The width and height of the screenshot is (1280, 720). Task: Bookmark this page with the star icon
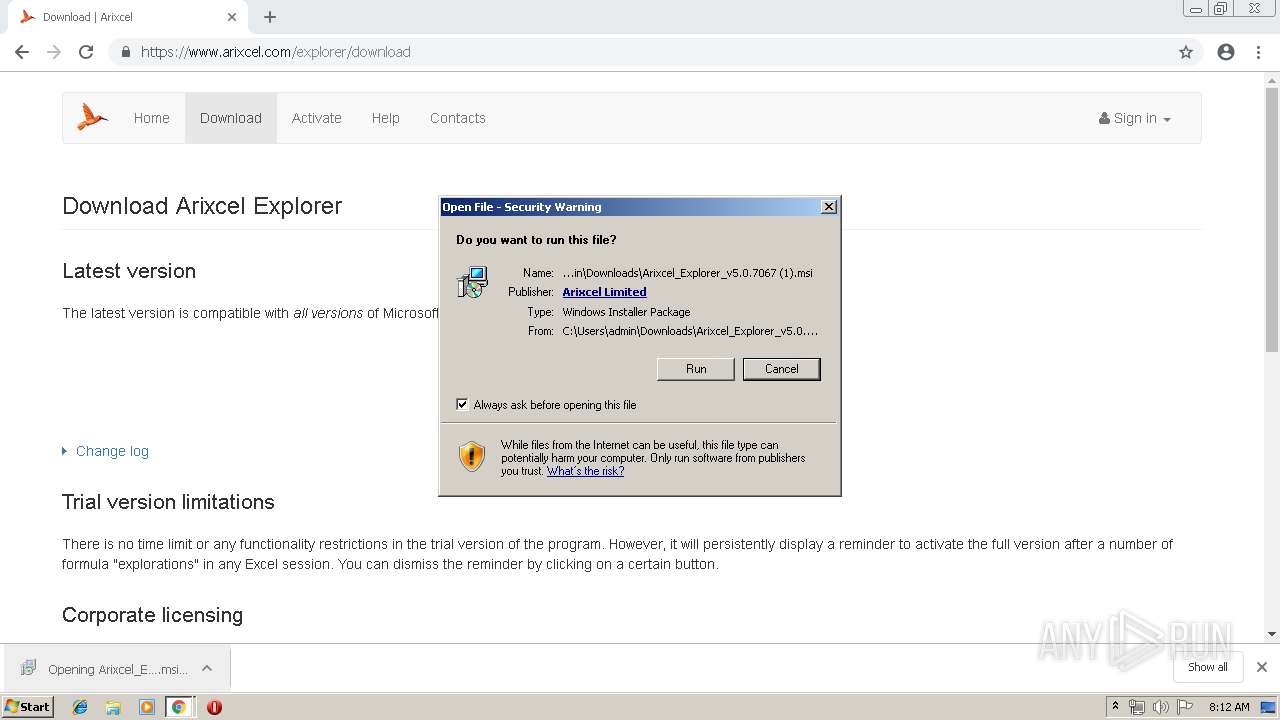[x=1186, y=52]
